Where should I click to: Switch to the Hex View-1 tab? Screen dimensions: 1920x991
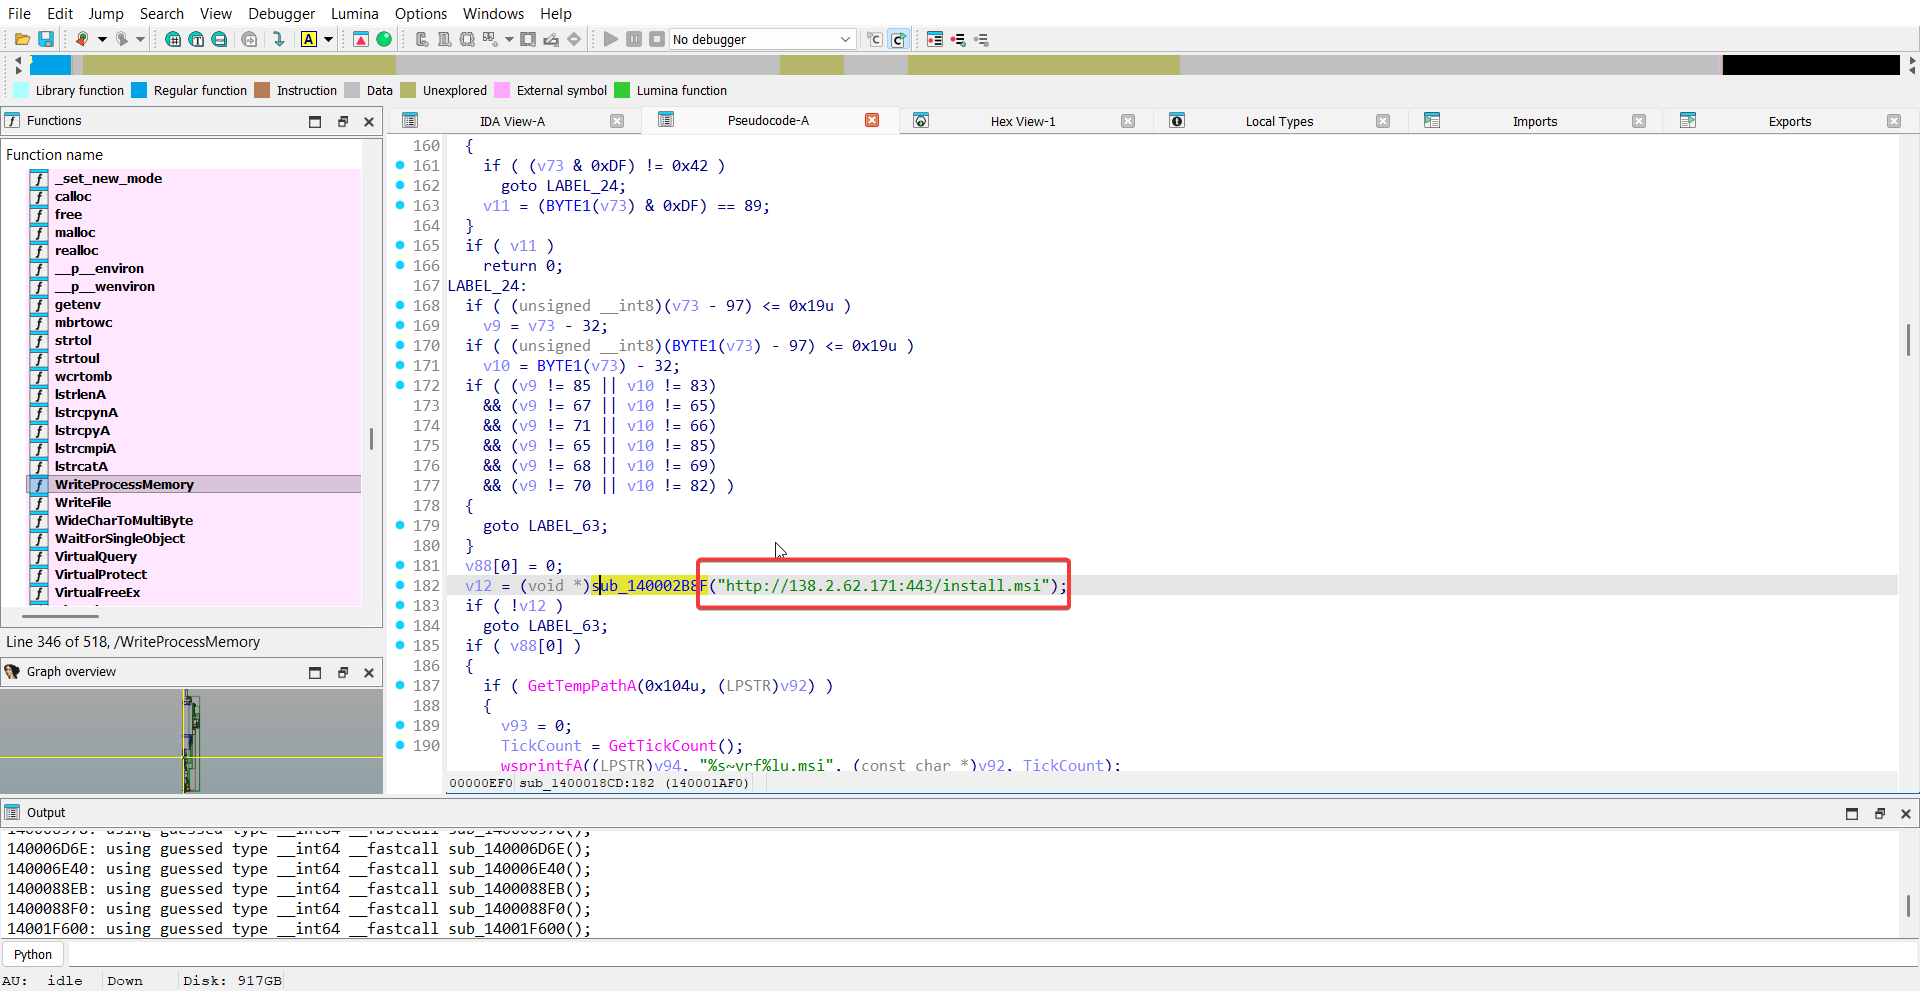pos(1023,121)
